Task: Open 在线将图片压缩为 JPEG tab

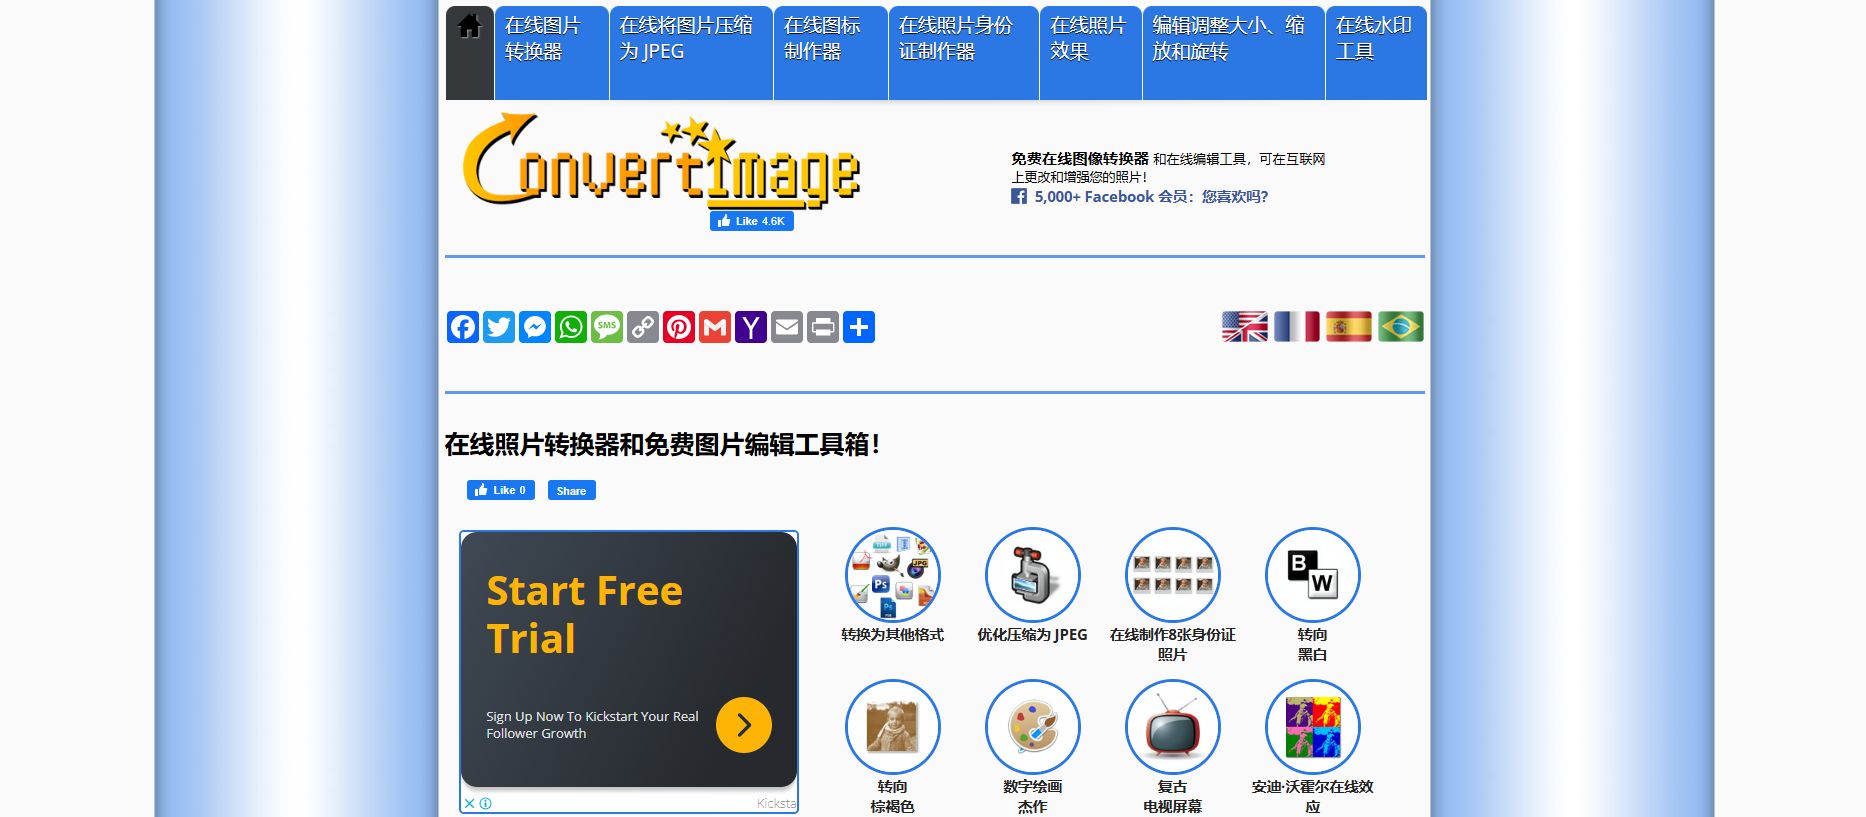Action: click(691, 52)
